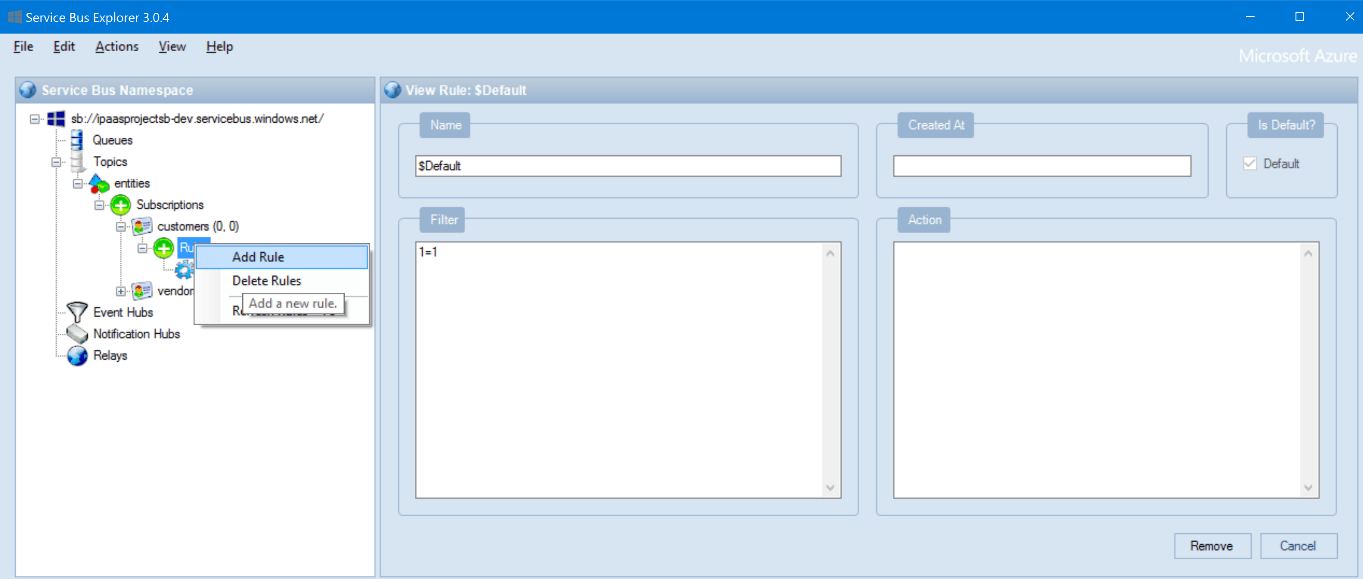Collapse the entities topic node
The width and height of the screenshot is (1363, 579).
(78, 184)
